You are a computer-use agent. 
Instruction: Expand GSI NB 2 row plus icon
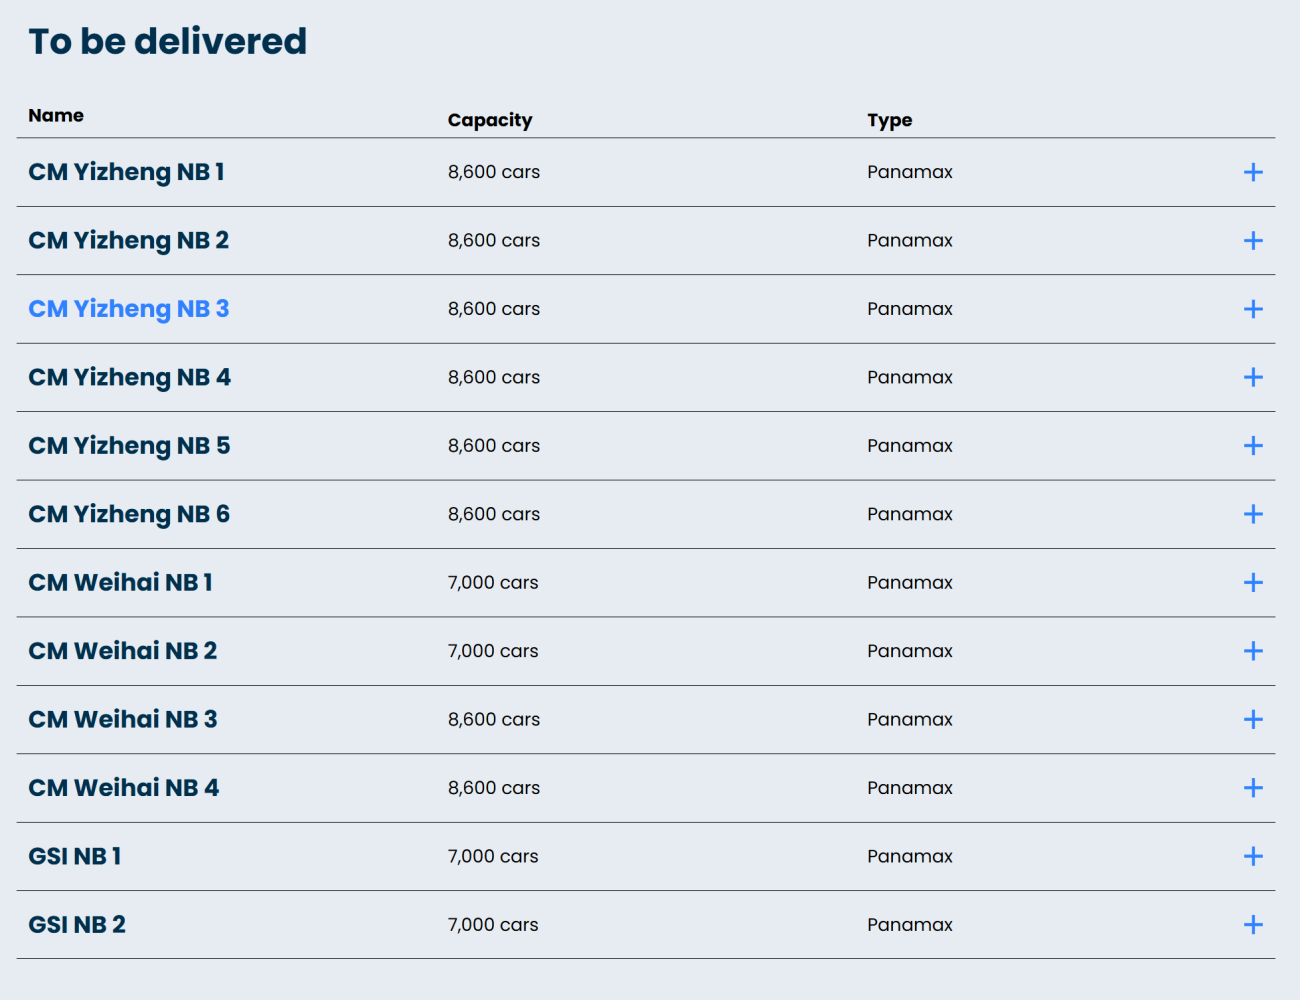(x=1253, y=925)
